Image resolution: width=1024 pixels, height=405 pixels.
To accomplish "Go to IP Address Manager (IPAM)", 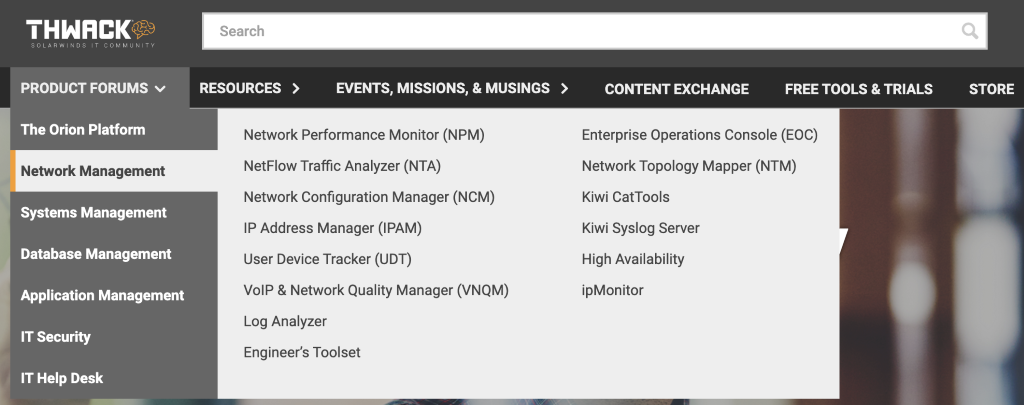I will point(332,228).
